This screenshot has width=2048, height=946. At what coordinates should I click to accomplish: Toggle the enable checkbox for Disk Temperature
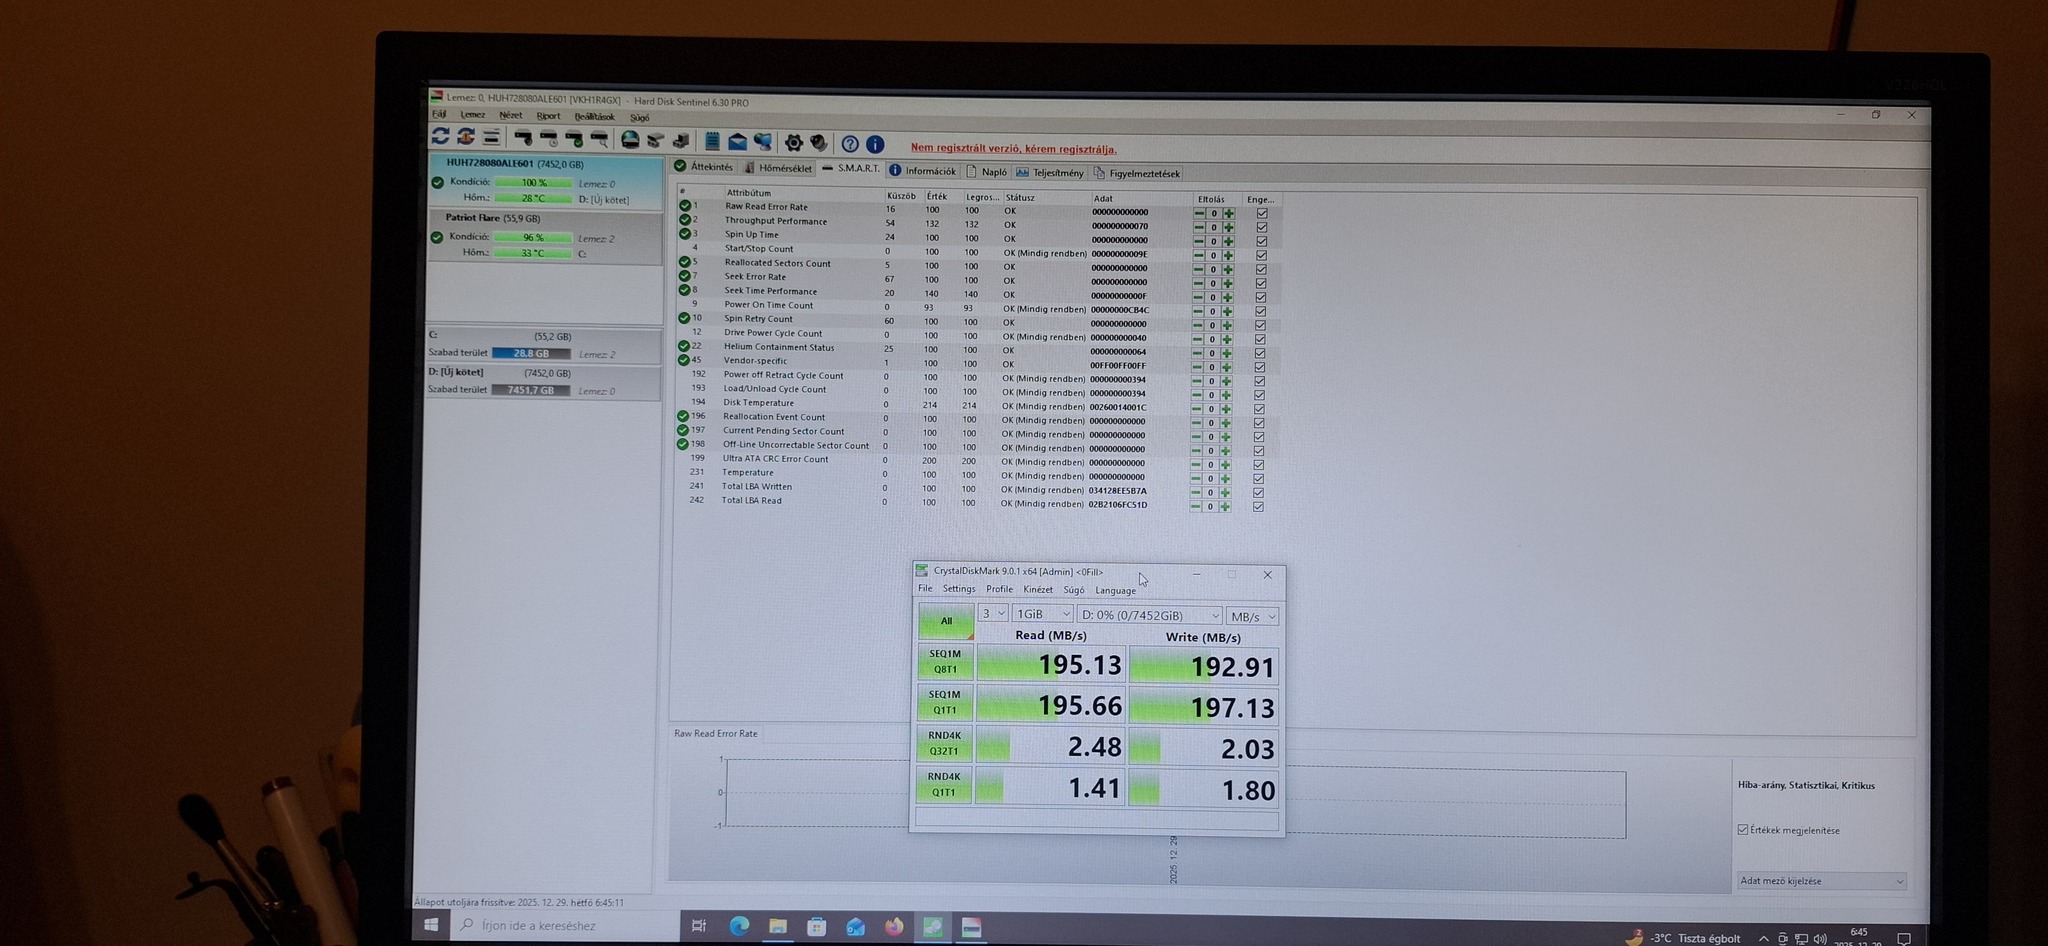tap(1259, 409)
